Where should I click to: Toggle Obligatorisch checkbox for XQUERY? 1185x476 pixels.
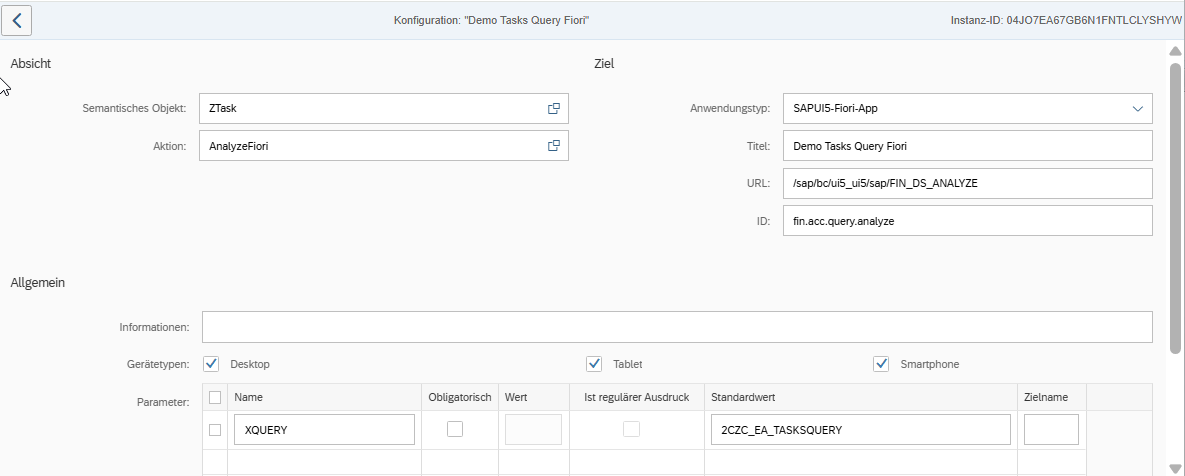tap(454, 429)
